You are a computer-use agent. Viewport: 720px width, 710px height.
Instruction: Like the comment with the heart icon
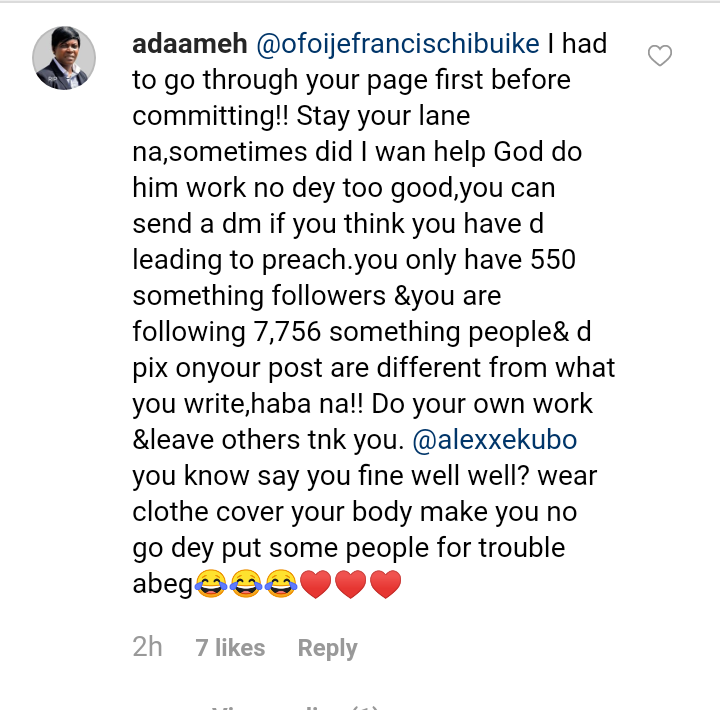tap(660, 56)
